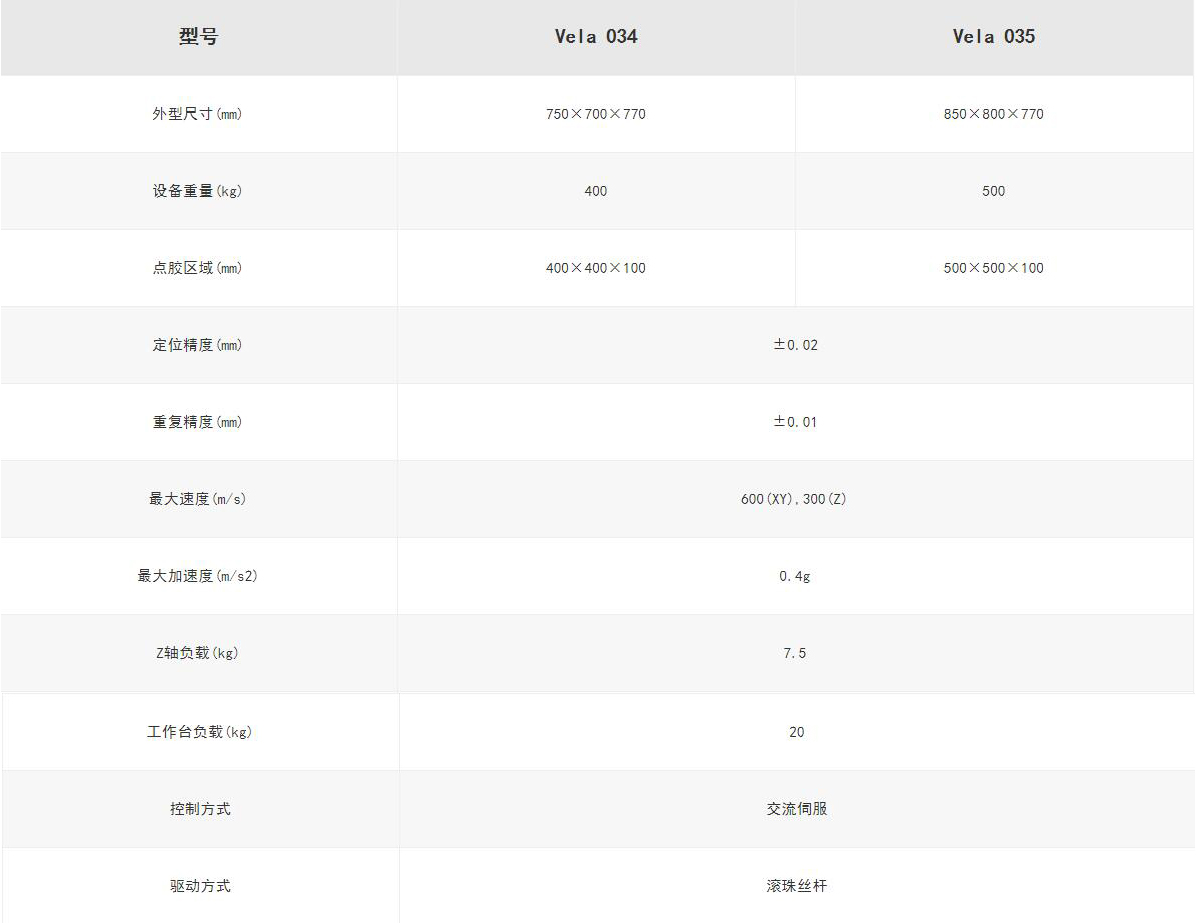Click the 最大速度(m/s) row label
Screen dimensions: 1197x923
tap(197, 499)
